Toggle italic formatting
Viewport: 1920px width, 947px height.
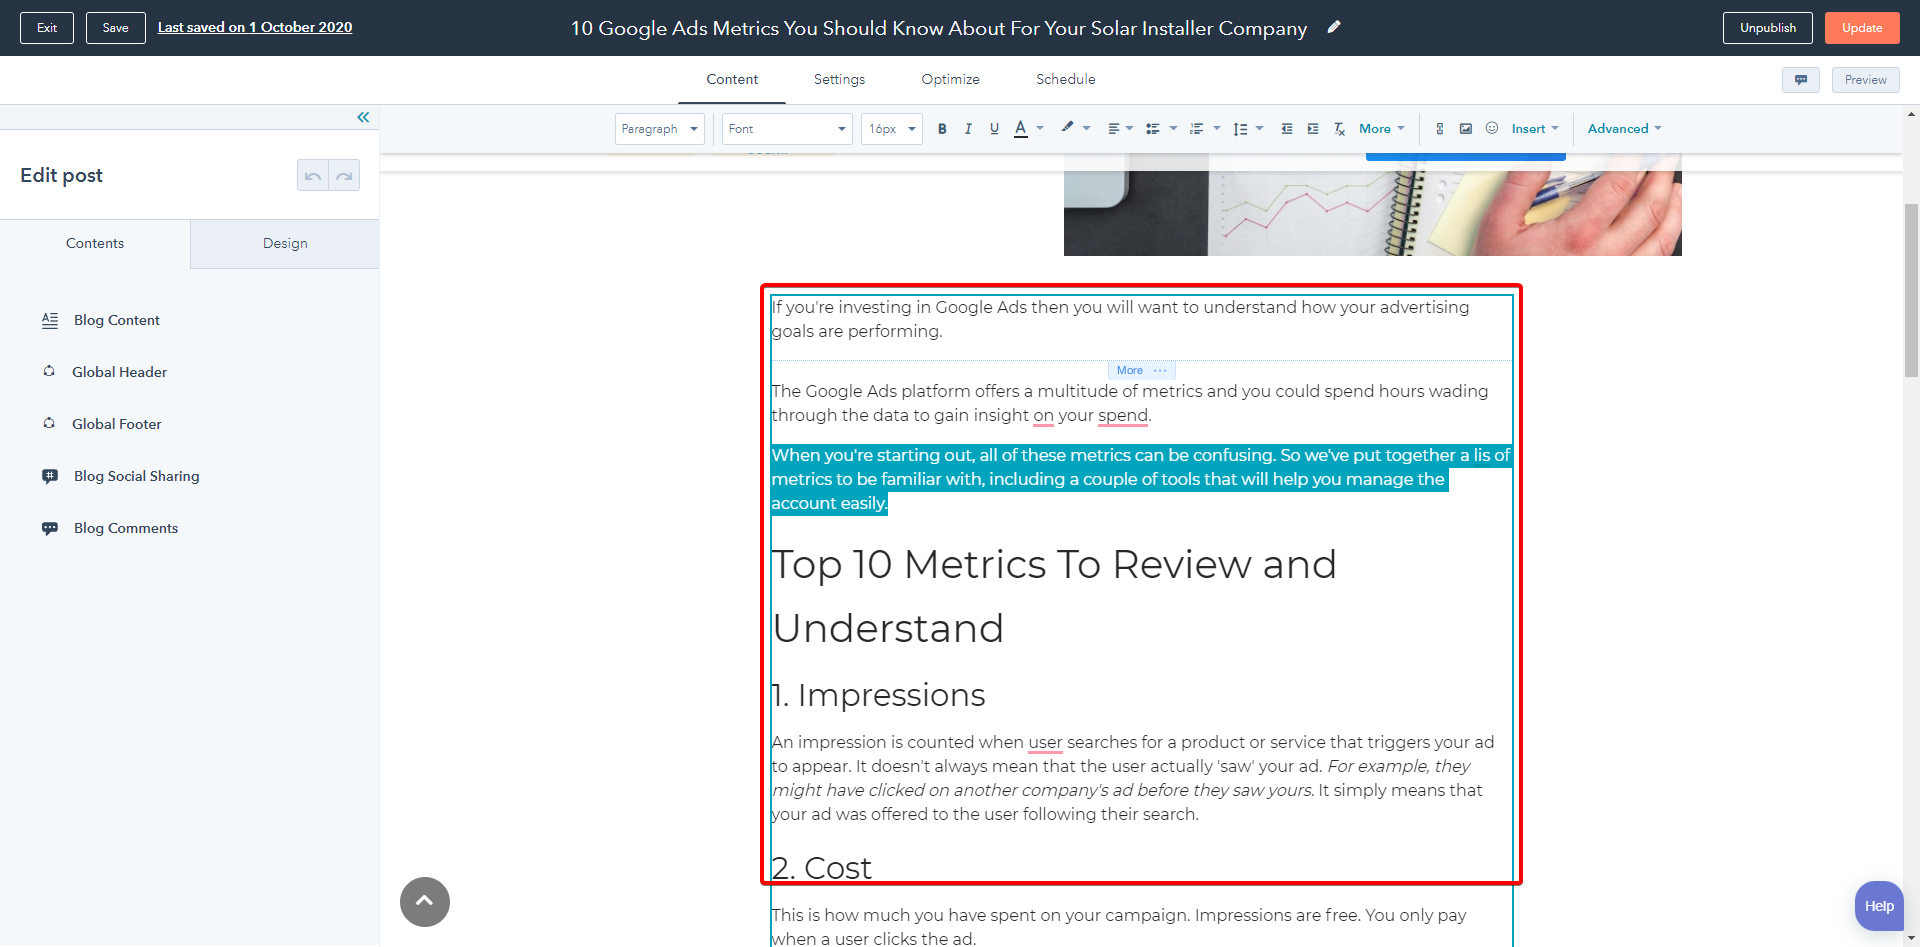(x=968, y=129)
